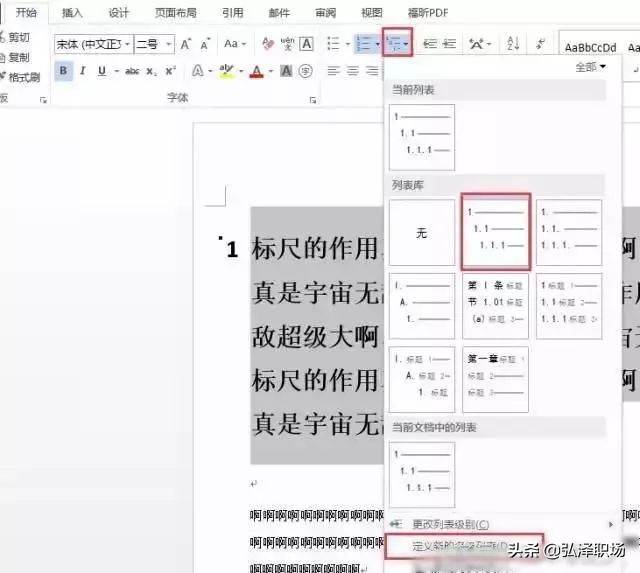
Task: Open the 全部 filter dropdown
Action: pos(591,67)
